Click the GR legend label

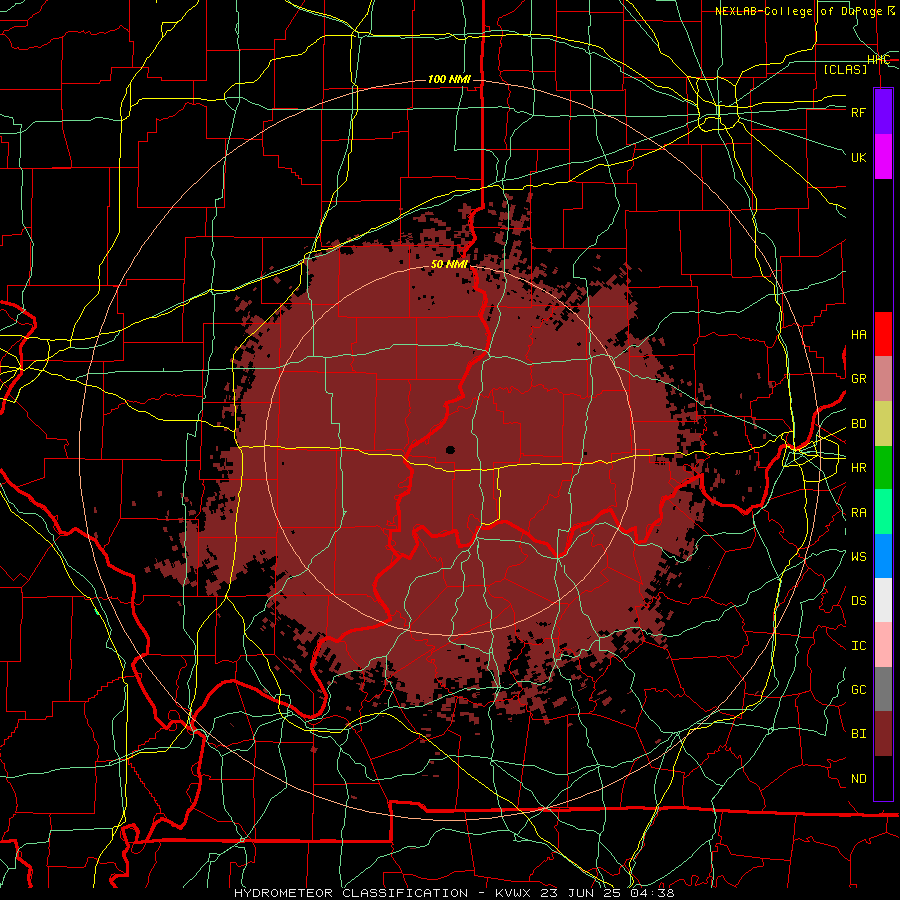point(858,379)
